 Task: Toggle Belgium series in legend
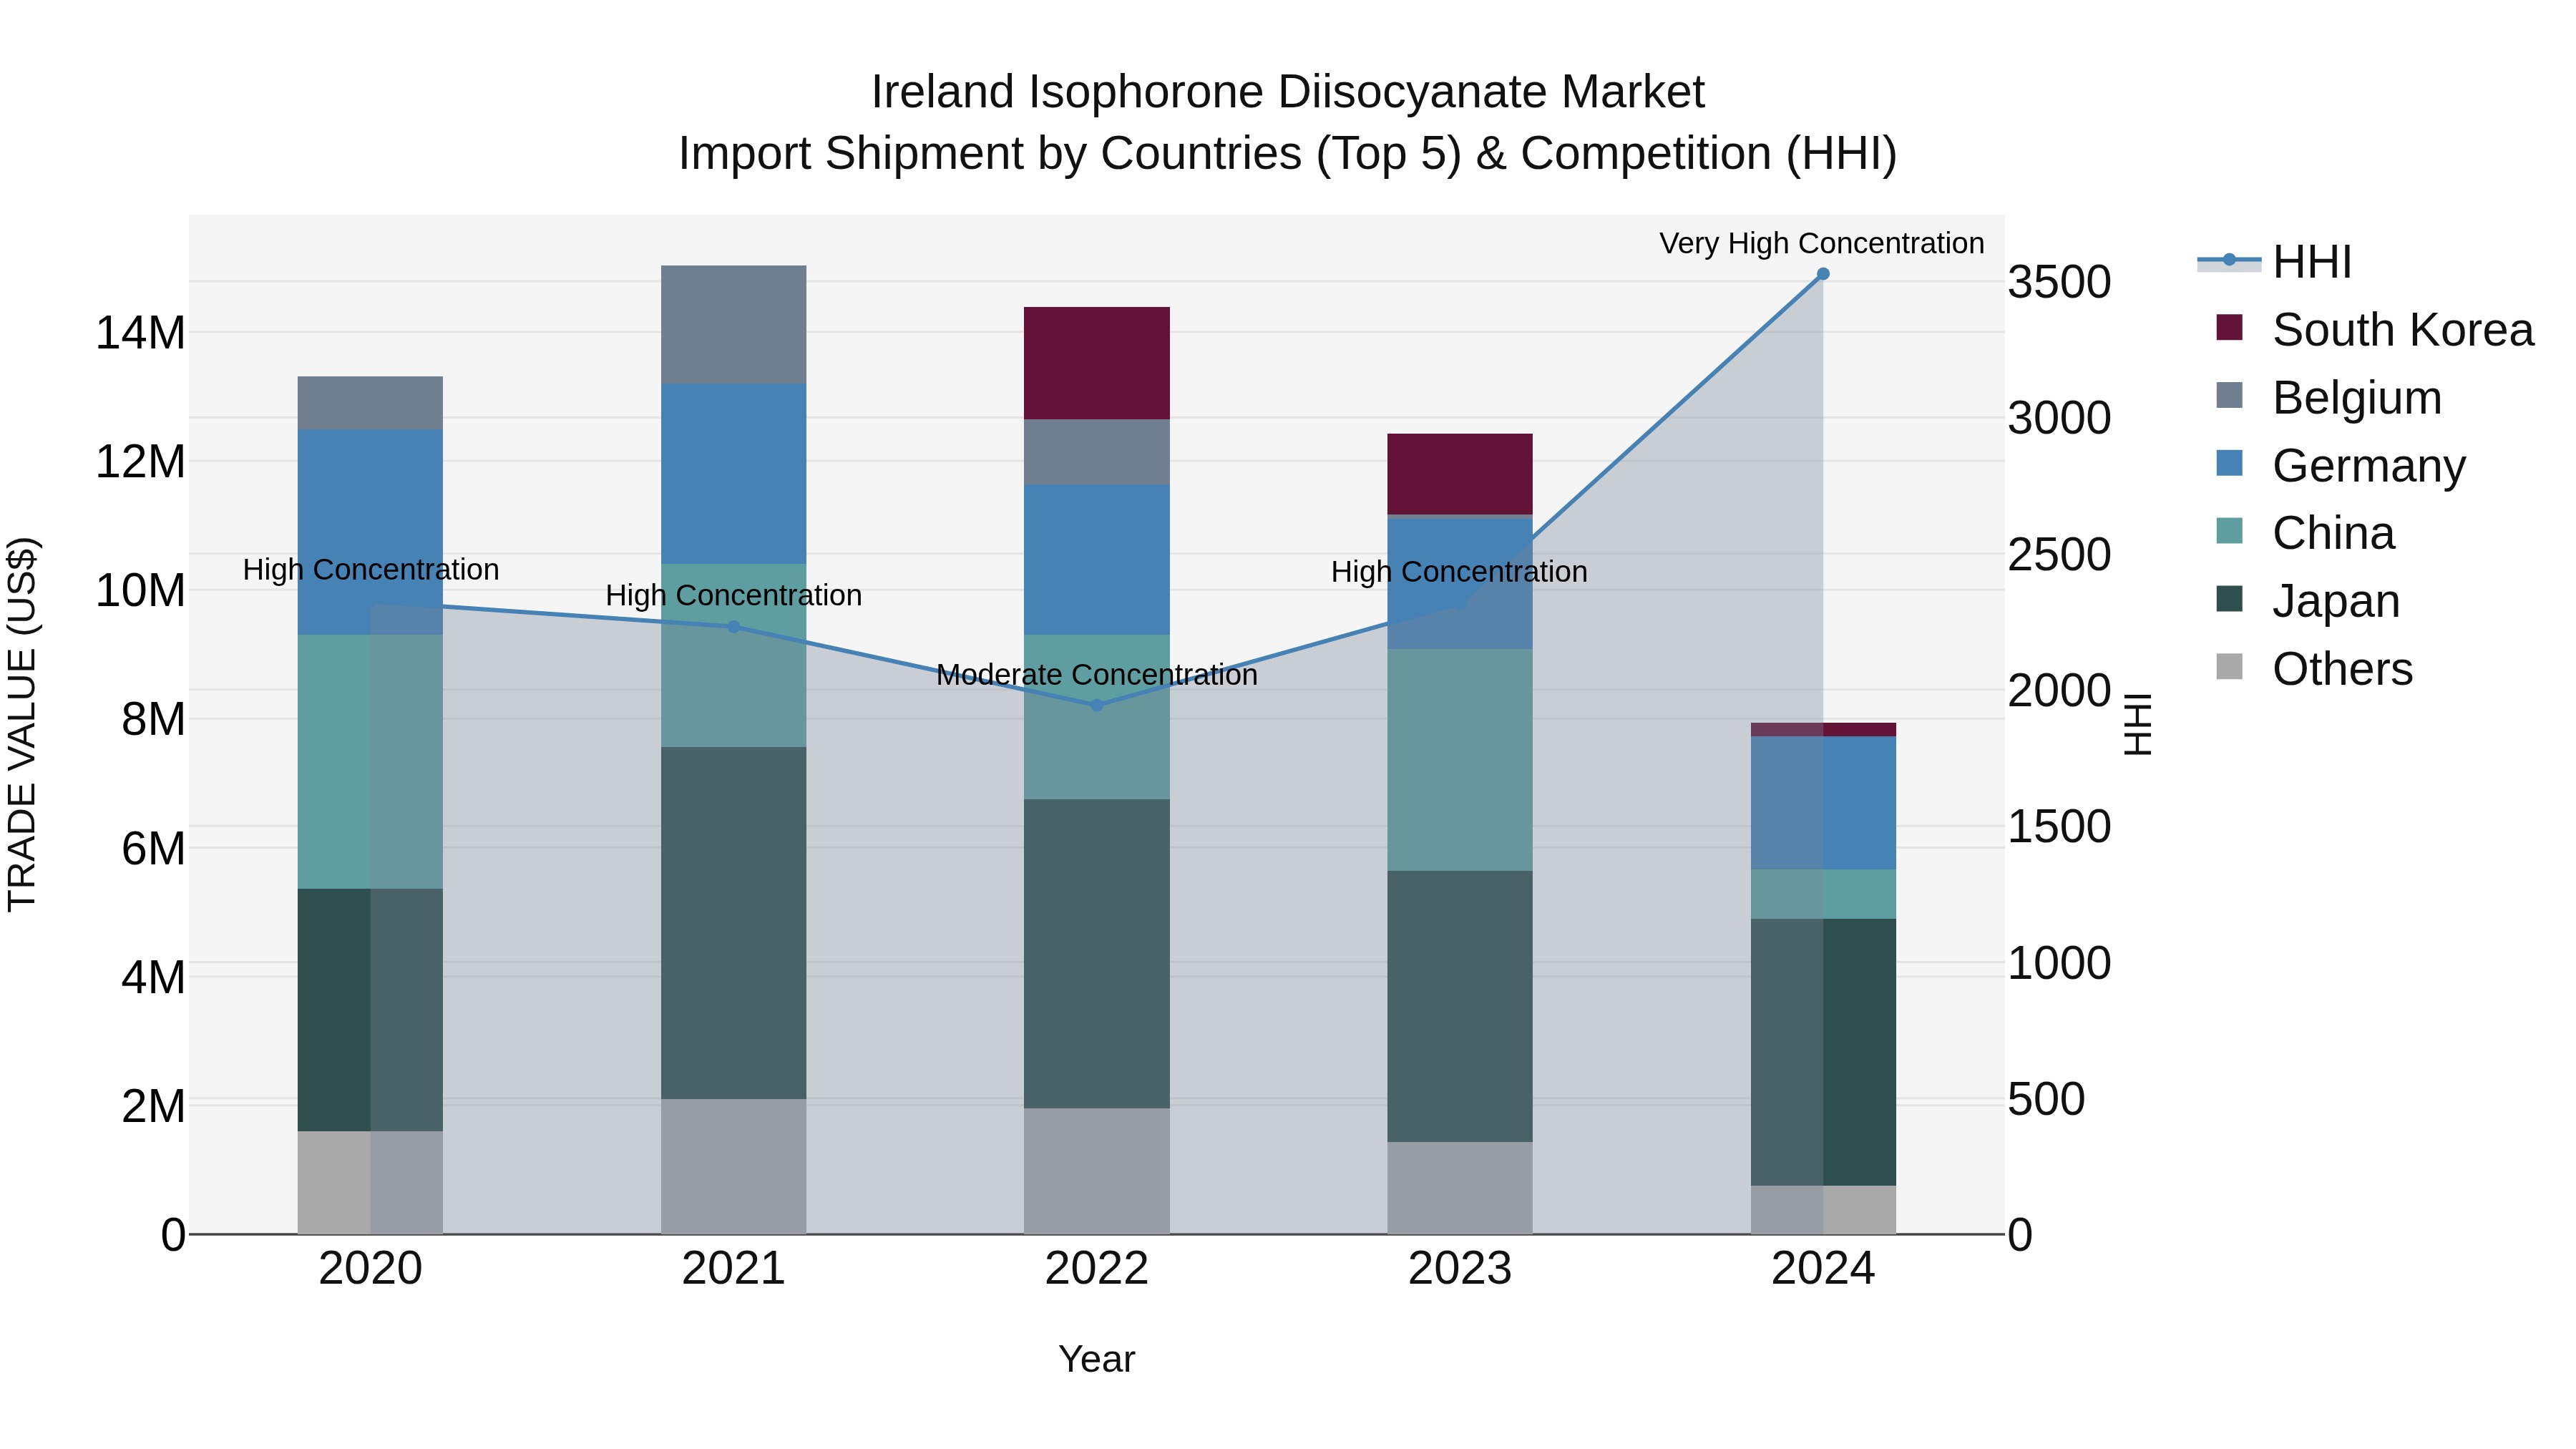(x=2329, y=398)
